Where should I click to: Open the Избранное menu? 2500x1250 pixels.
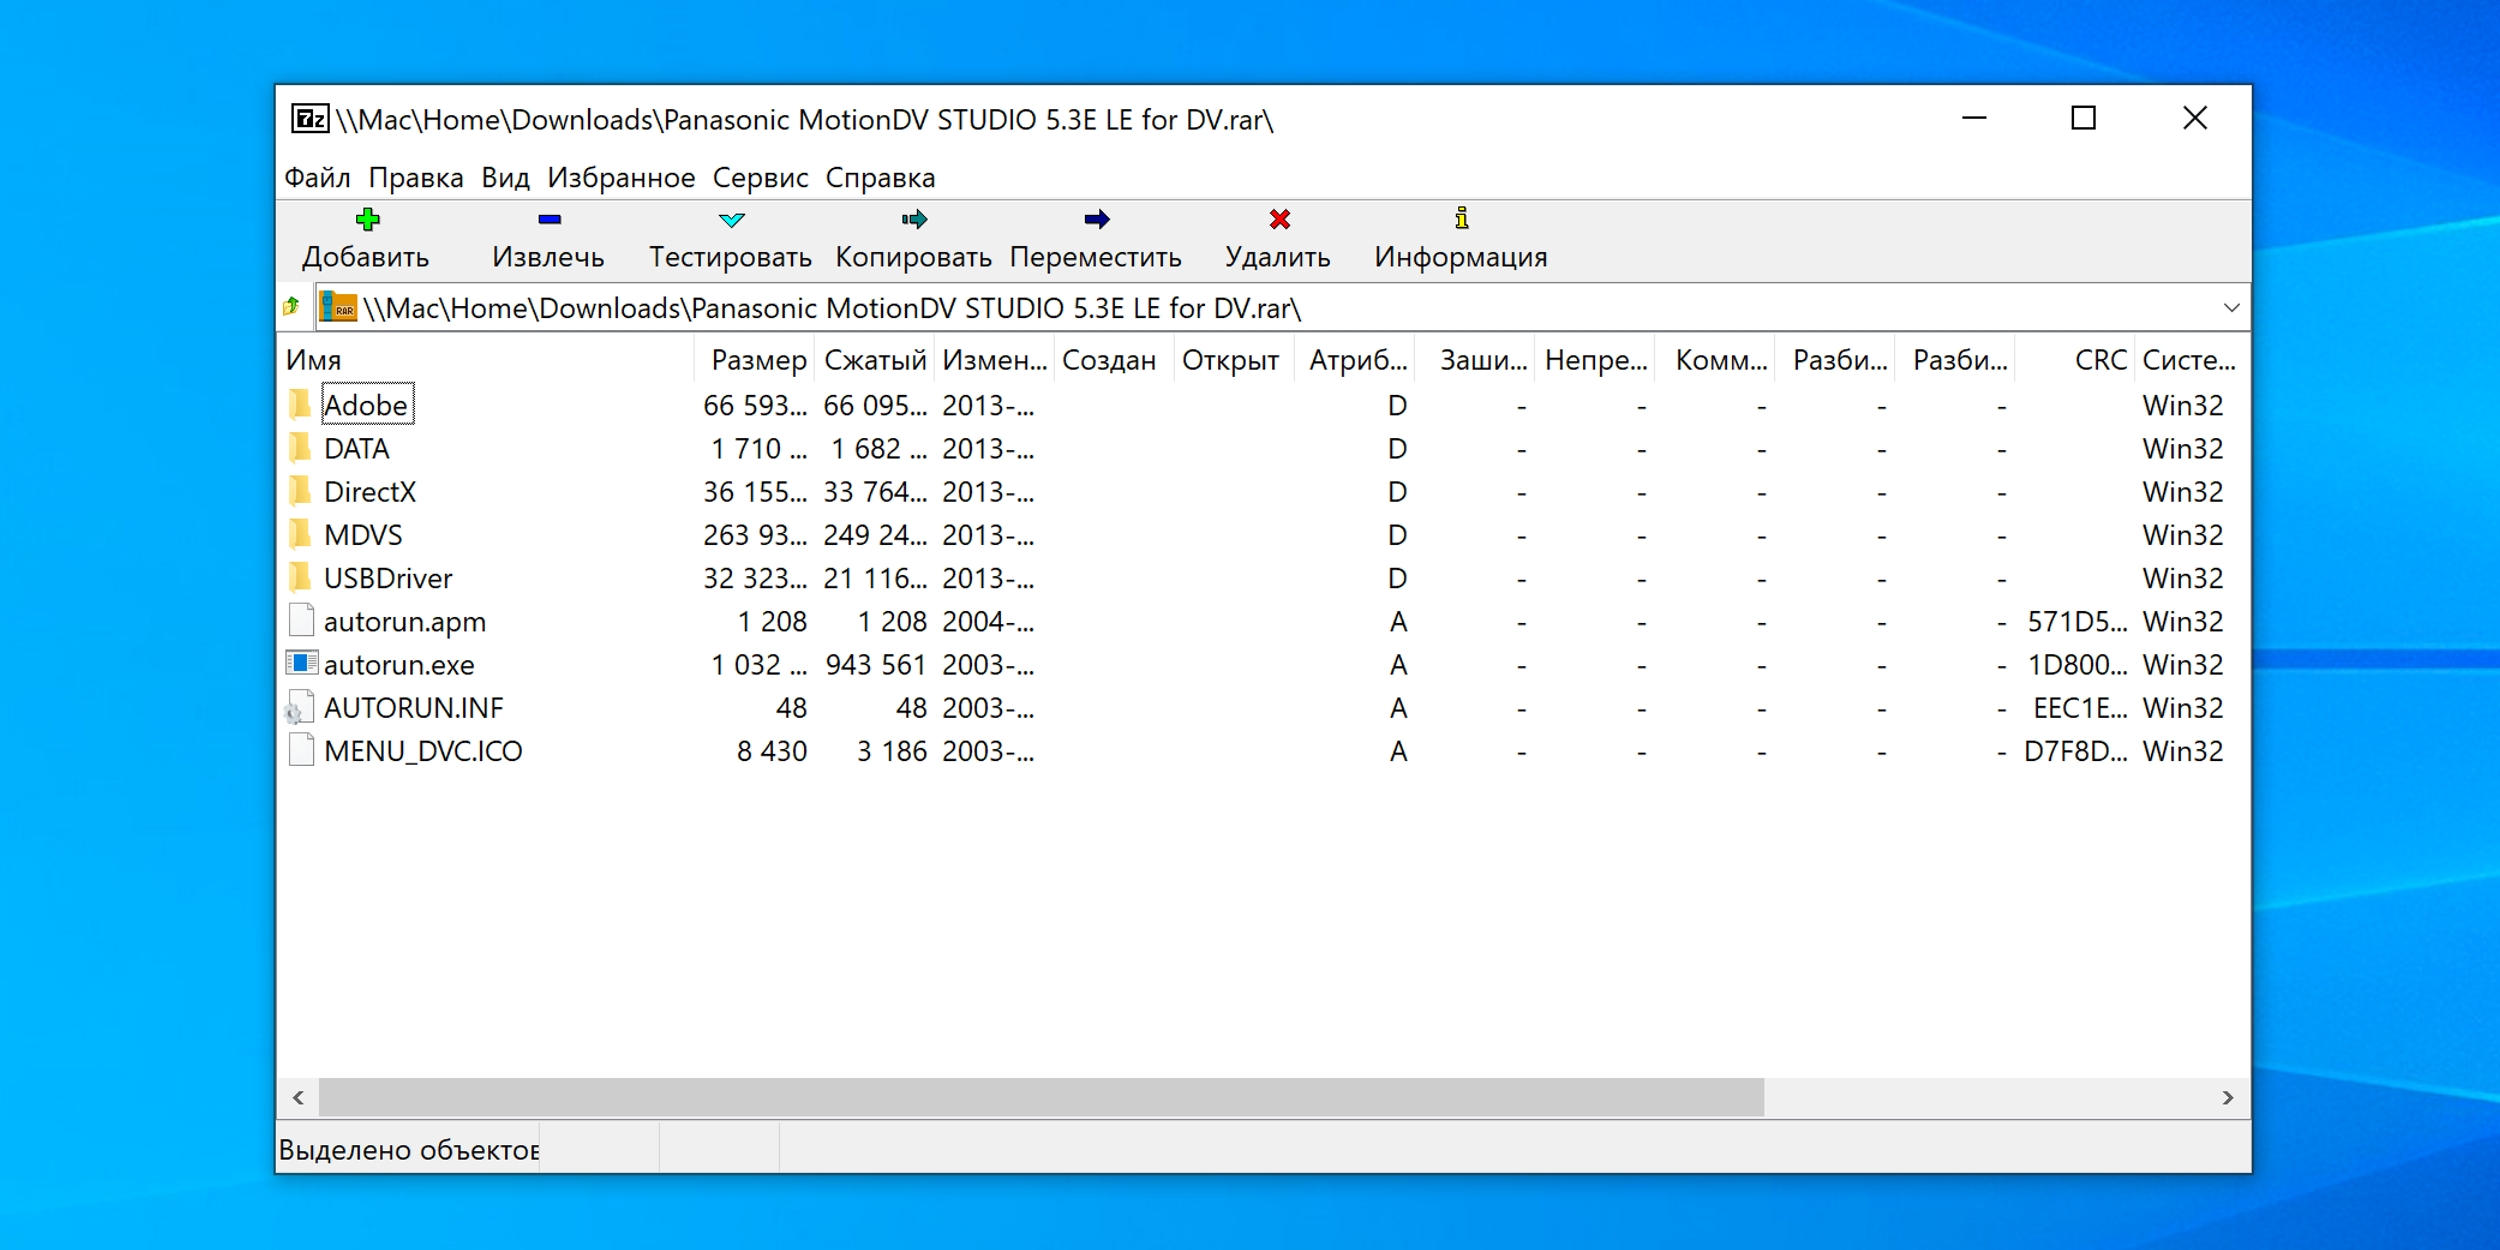pos(621,178)
